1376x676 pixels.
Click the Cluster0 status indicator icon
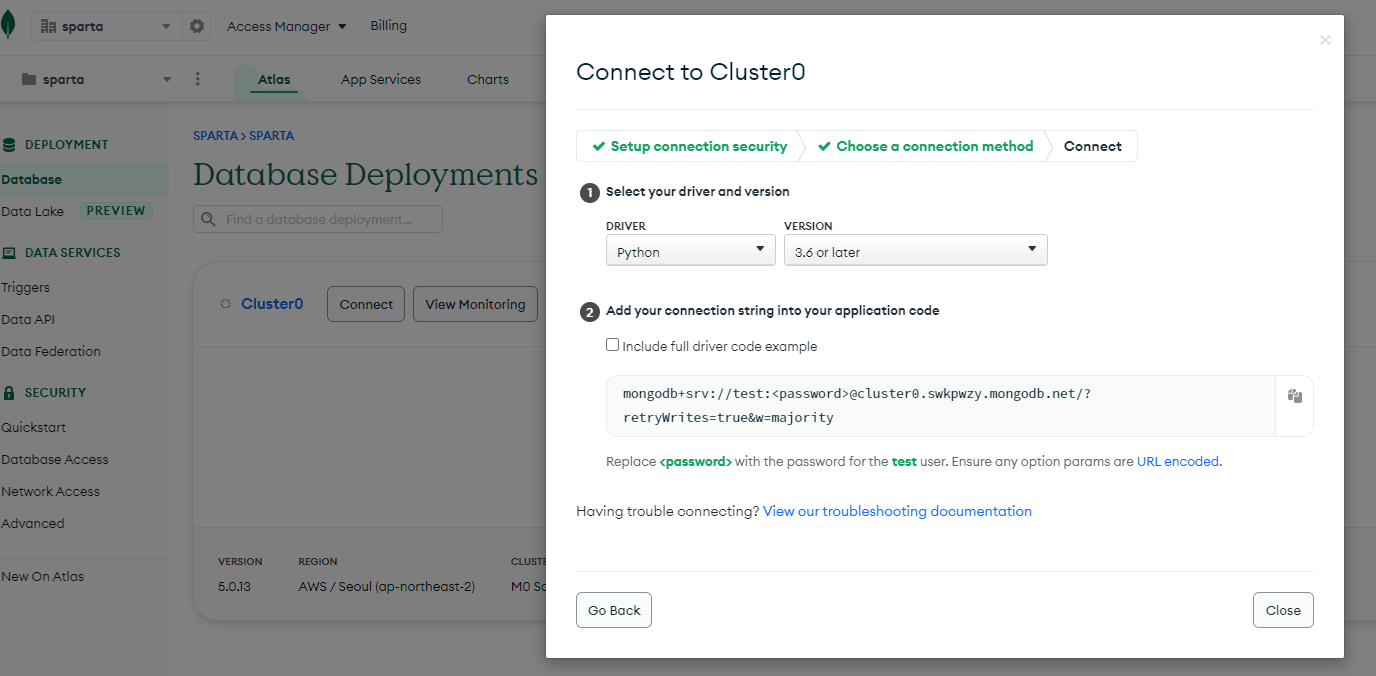click(x=225, y=304)
